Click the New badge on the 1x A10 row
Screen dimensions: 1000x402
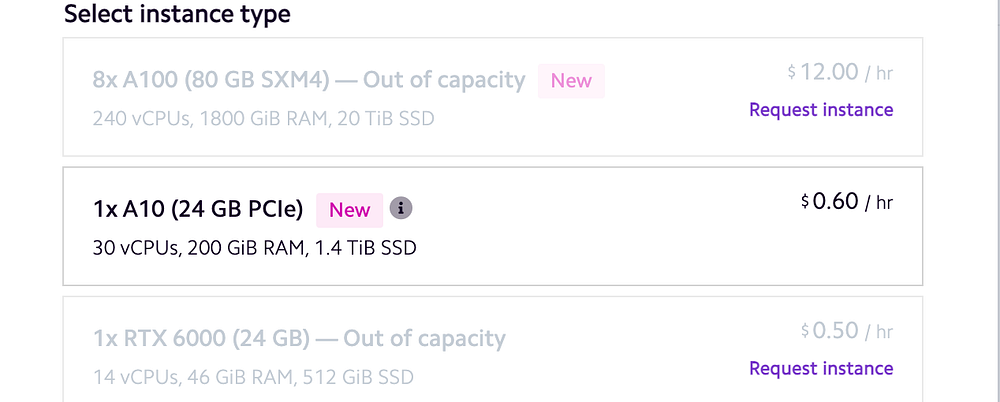[350, 210]
